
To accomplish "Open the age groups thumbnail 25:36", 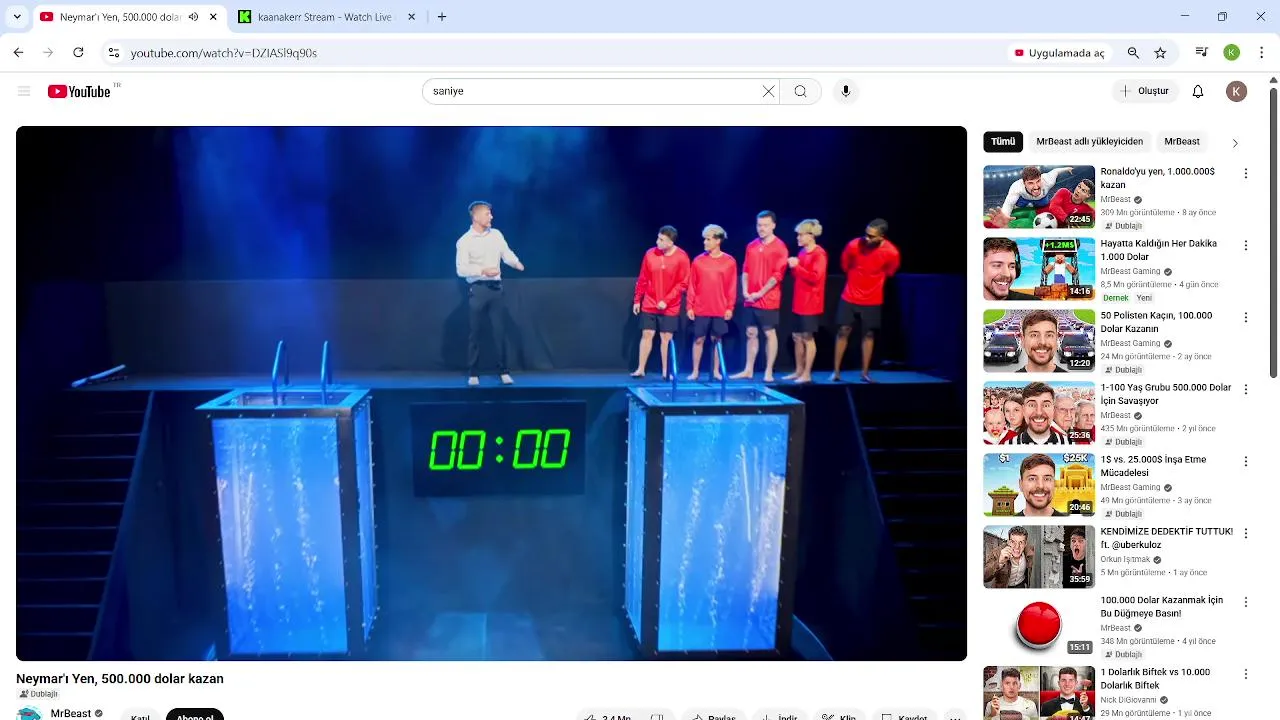I will 1039,413.
